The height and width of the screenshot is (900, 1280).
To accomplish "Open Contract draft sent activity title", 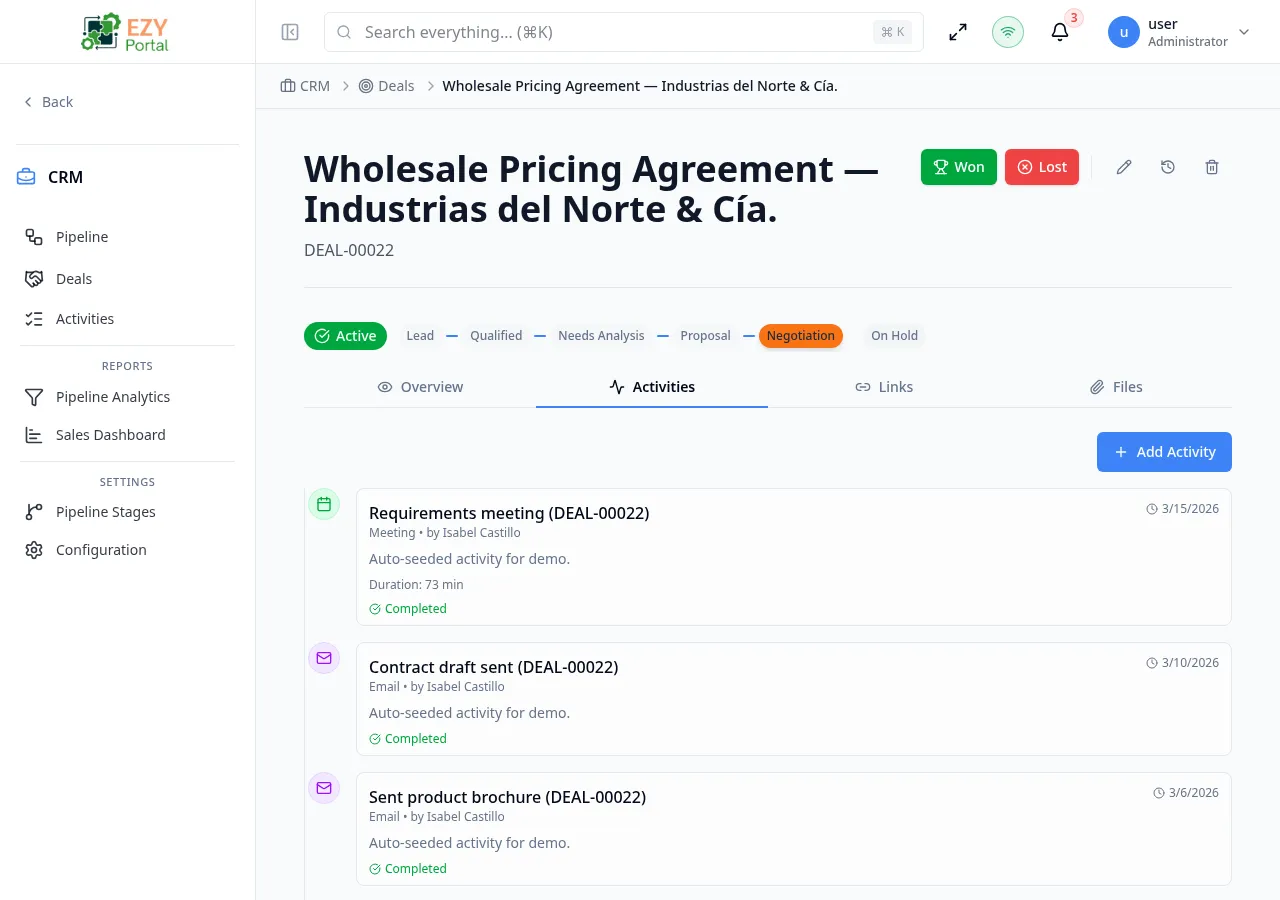I will tap(494, 667).
